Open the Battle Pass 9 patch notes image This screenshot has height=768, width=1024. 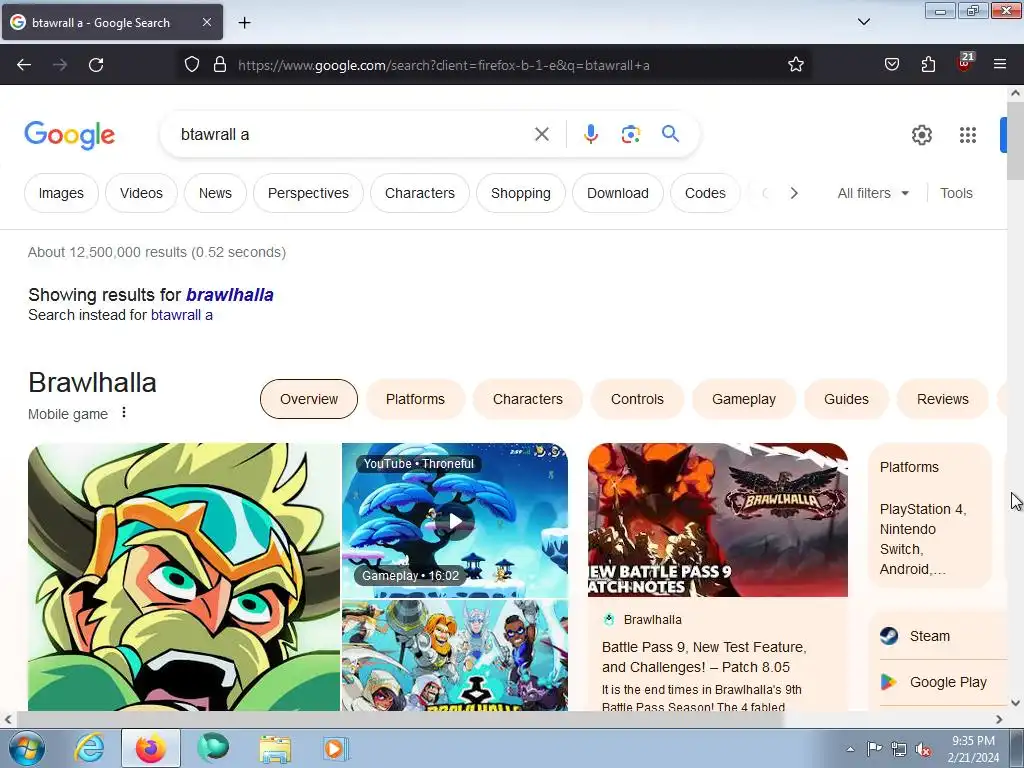coord(718,520)
